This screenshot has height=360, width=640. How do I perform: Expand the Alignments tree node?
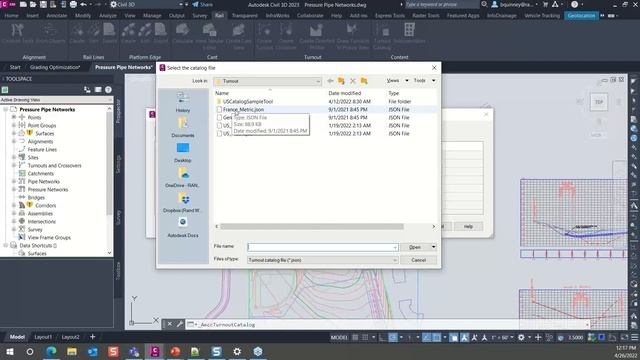tap(13, 141)
